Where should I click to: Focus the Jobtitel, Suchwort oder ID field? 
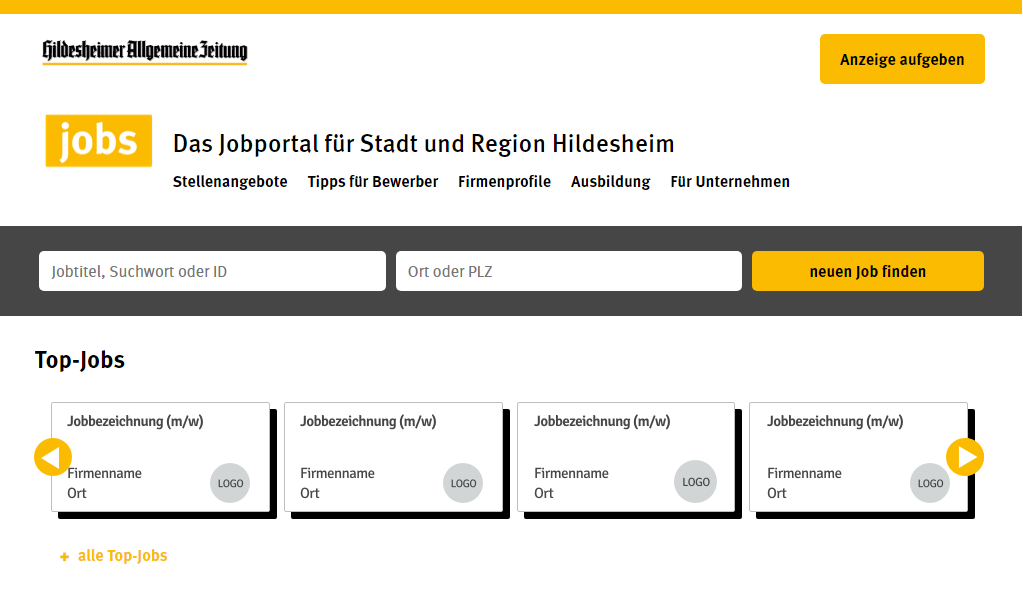[212, 271]
